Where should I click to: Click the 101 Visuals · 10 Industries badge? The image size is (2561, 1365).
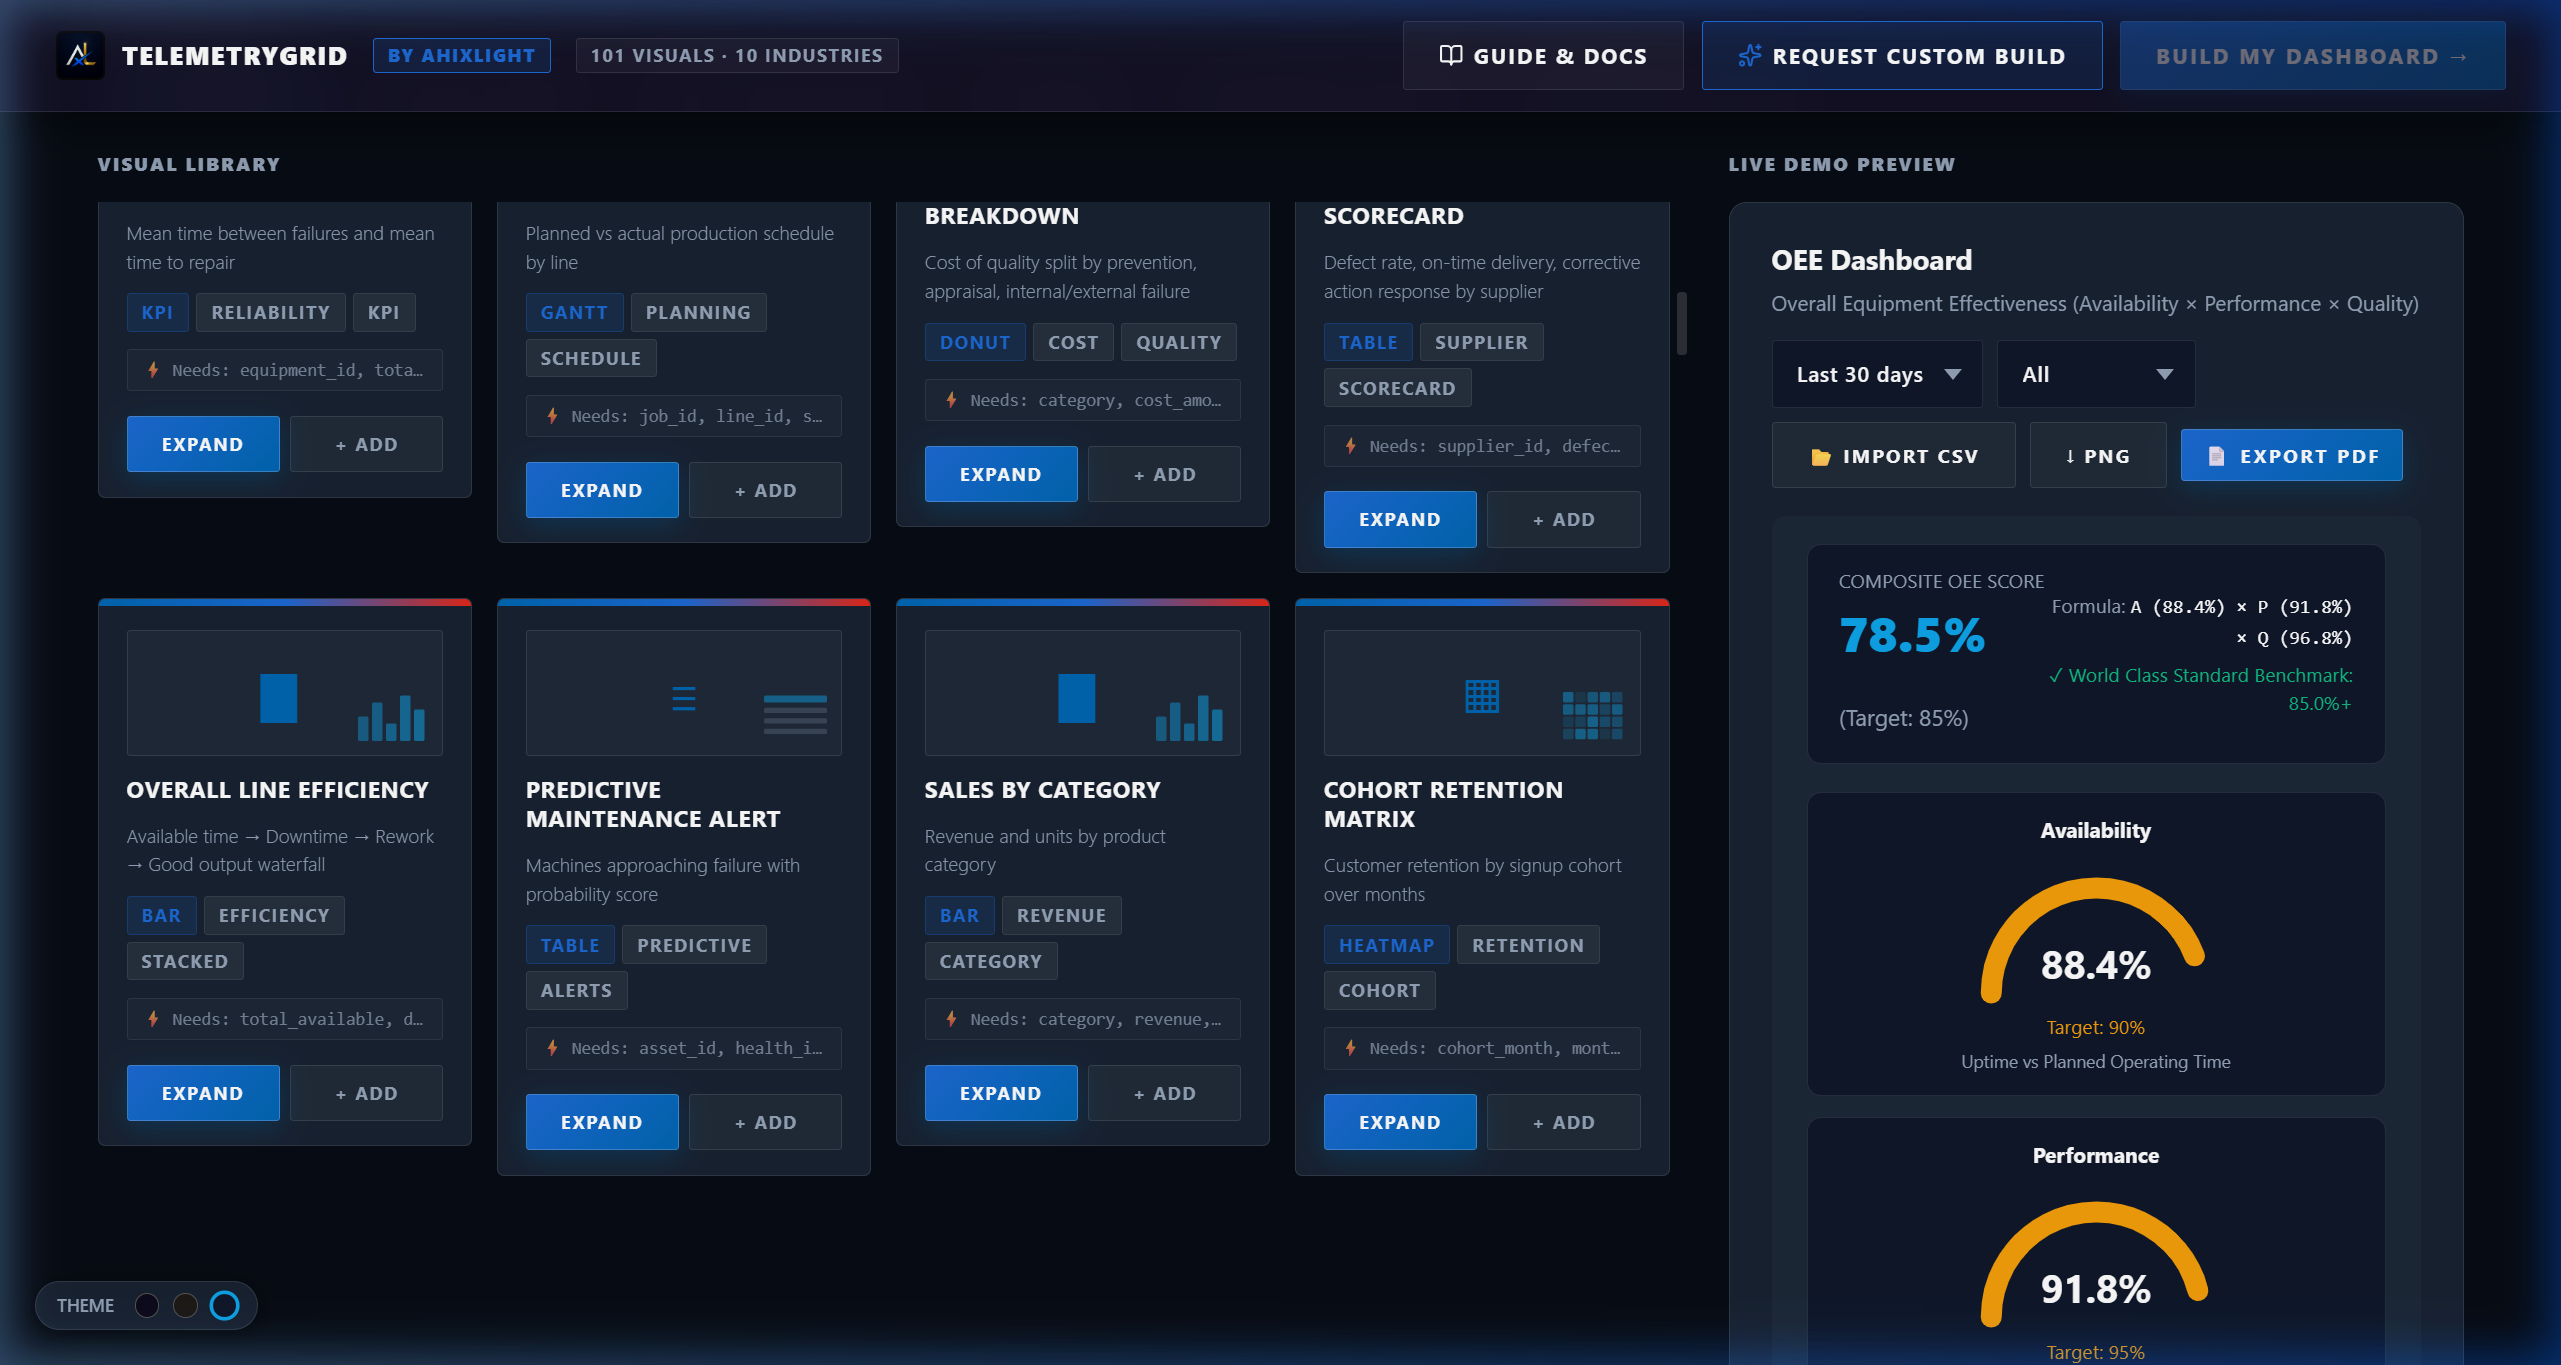[736, 55]
